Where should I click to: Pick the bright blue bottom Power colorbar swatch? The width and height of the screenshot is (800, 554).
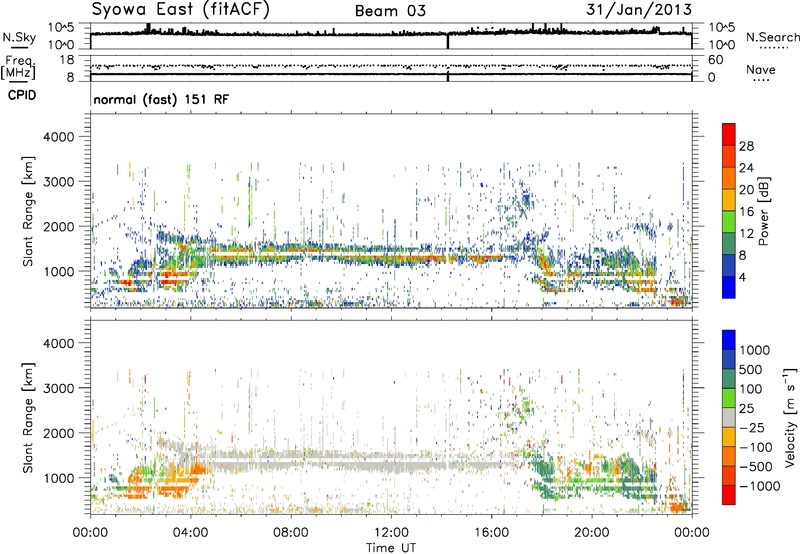click(729, 287)
